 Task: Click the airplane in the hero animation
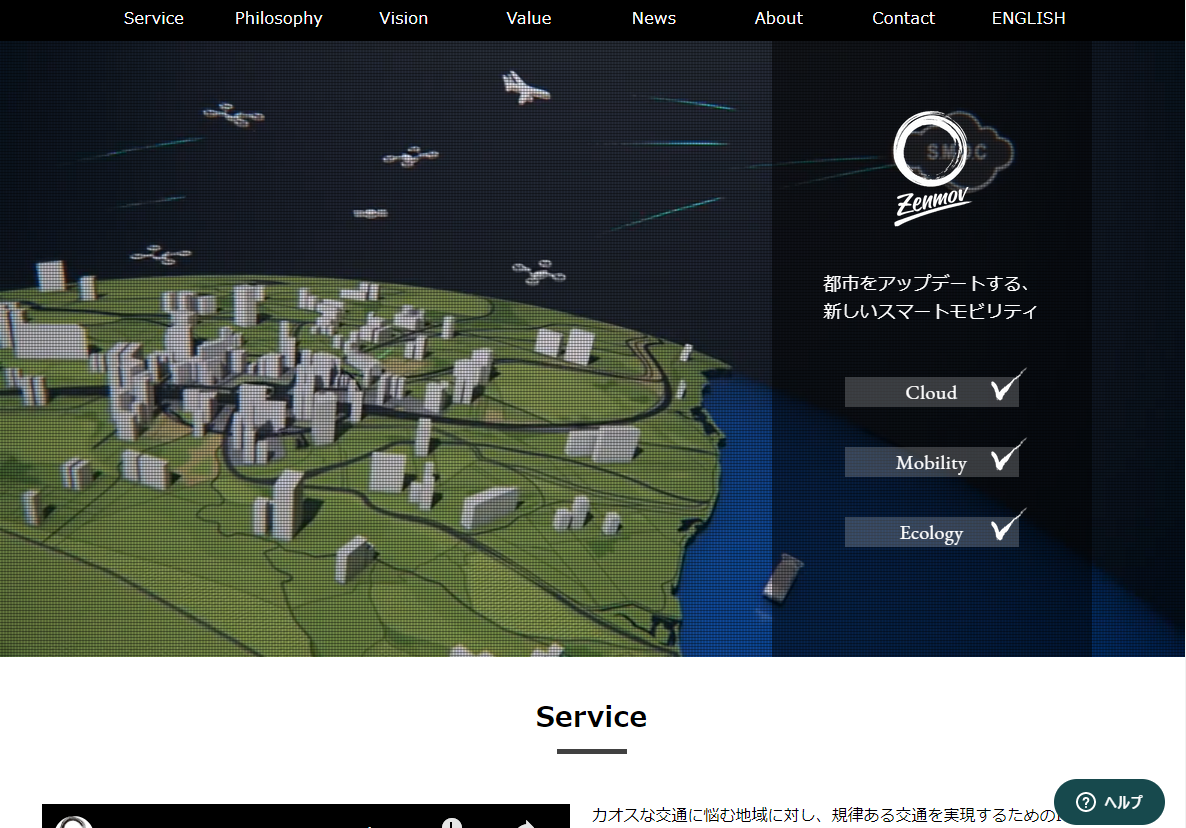click(525, 88)
